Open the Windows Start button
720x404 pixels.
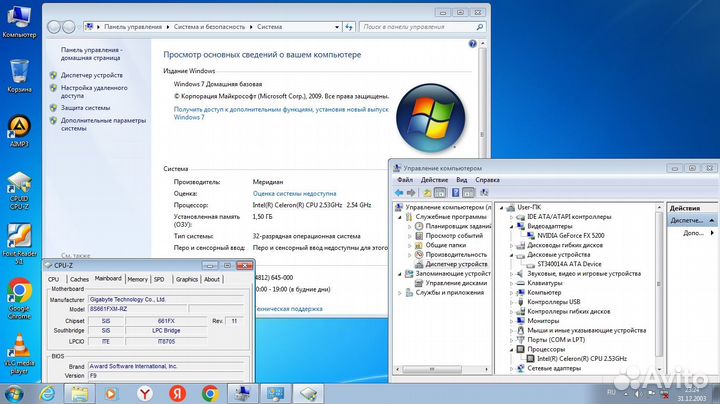tap(14, 394)
